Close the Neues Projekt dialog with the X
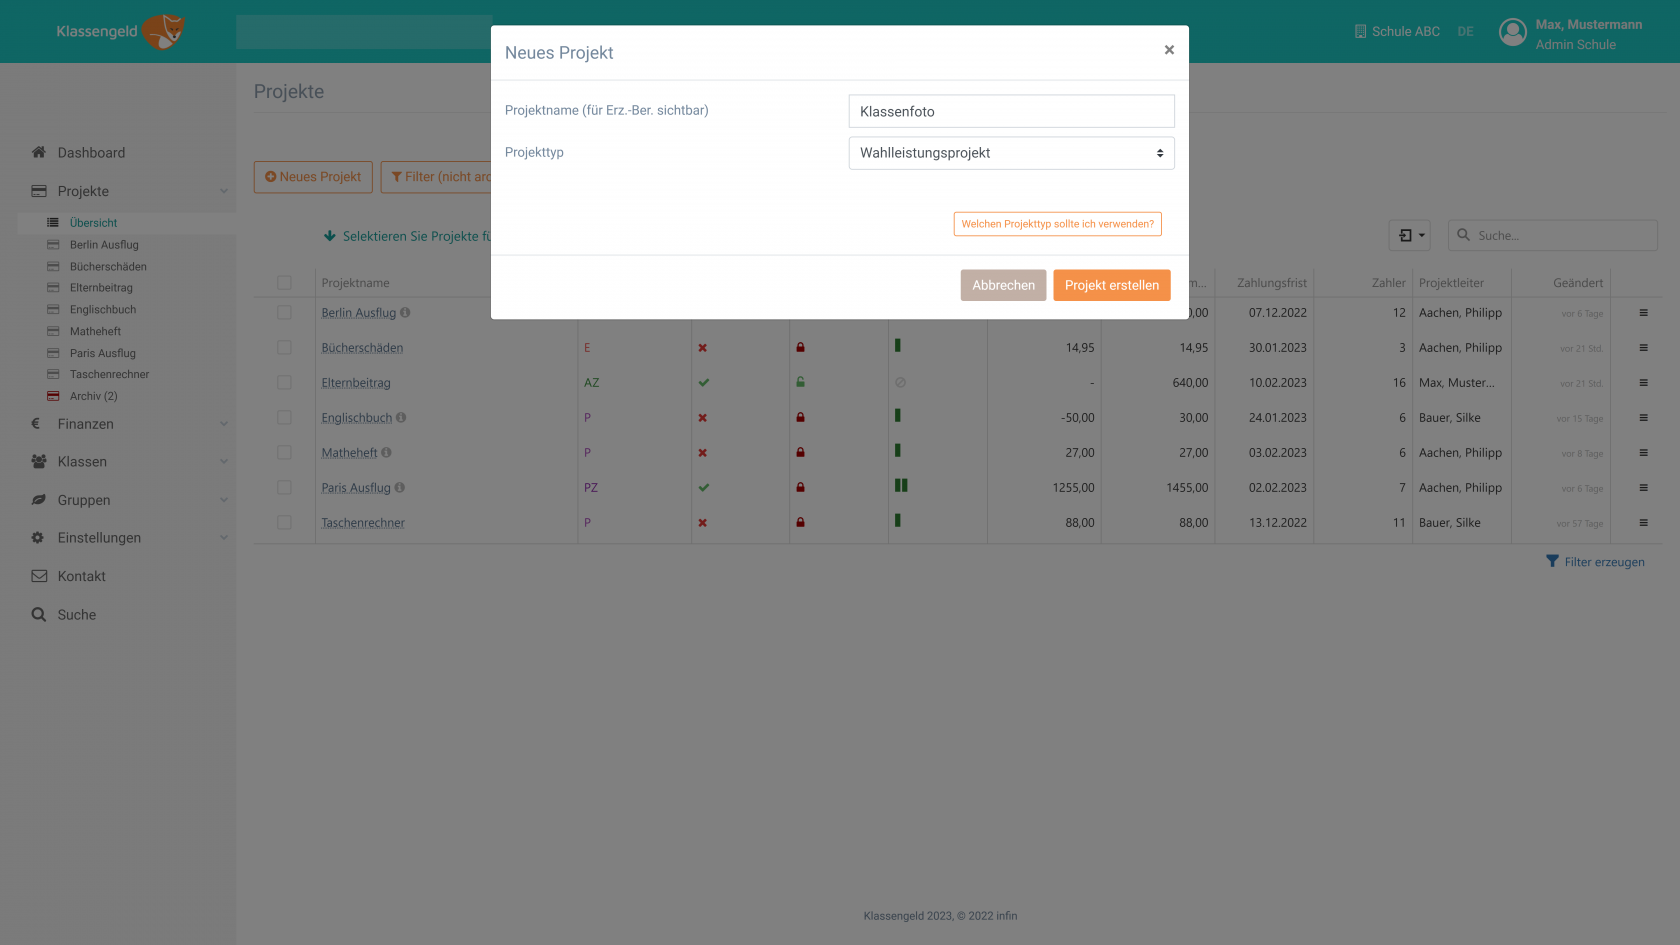The image size is (1680, 945). click(x=1169, y=50)
